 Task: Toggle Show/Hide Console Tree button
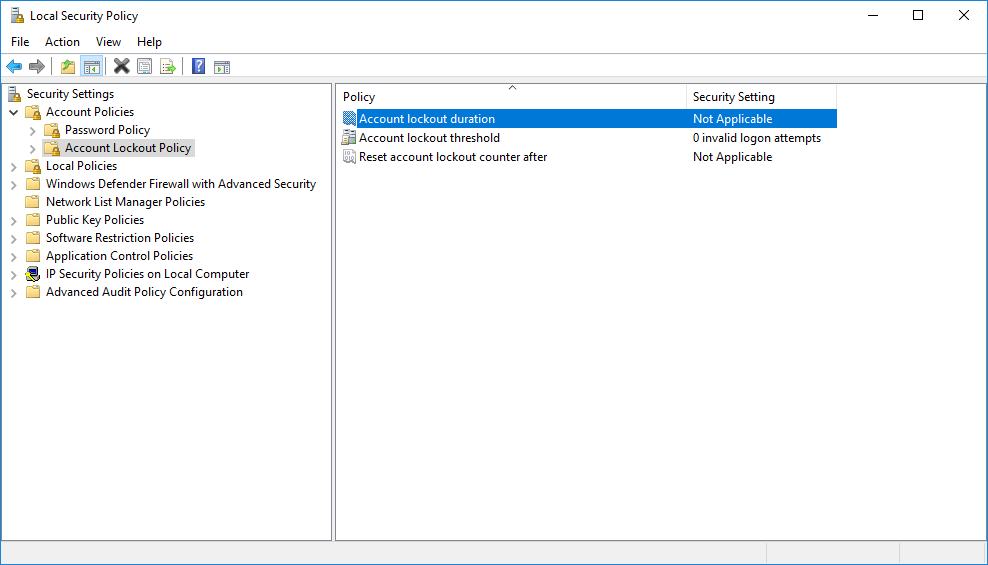(91, 67)
